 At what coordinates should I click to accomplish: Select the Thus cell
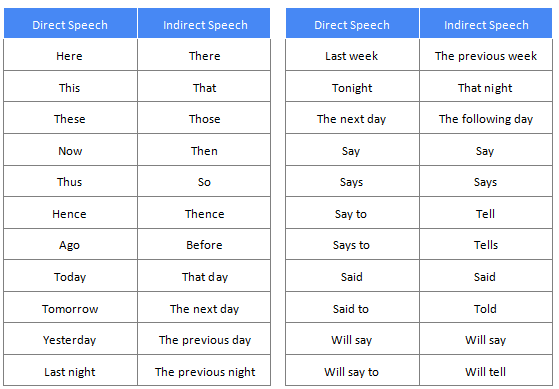[70, 181]
